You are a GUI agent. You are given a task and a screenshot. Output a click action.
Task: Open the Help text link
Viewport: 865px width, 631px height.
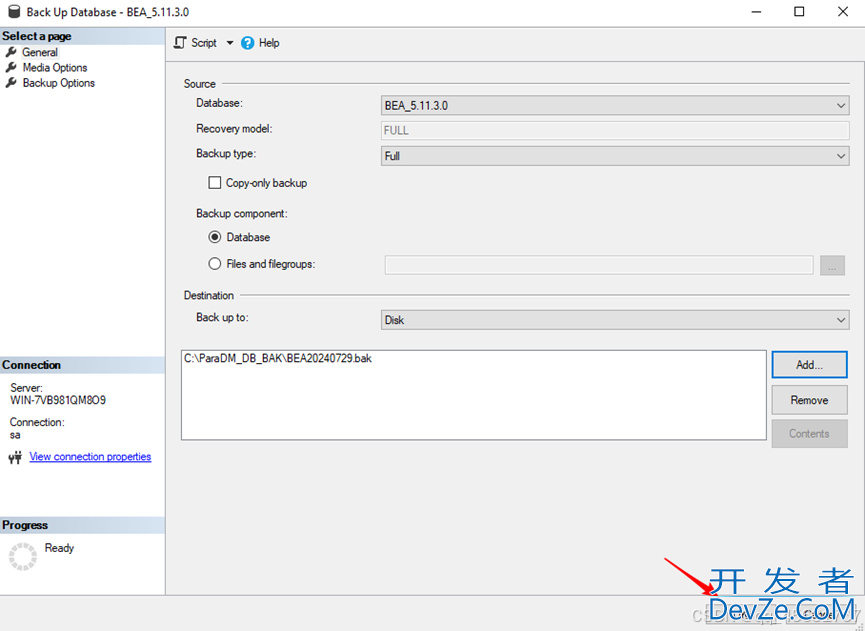[x=269, y=43]
